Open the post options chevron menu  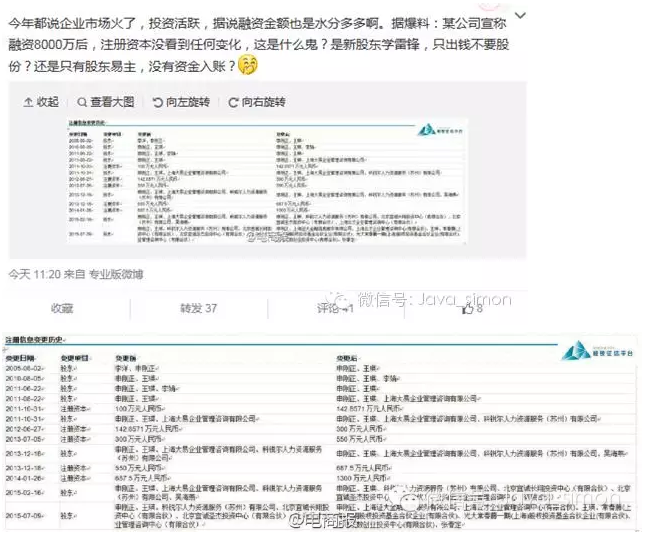[x=520, y=16]
